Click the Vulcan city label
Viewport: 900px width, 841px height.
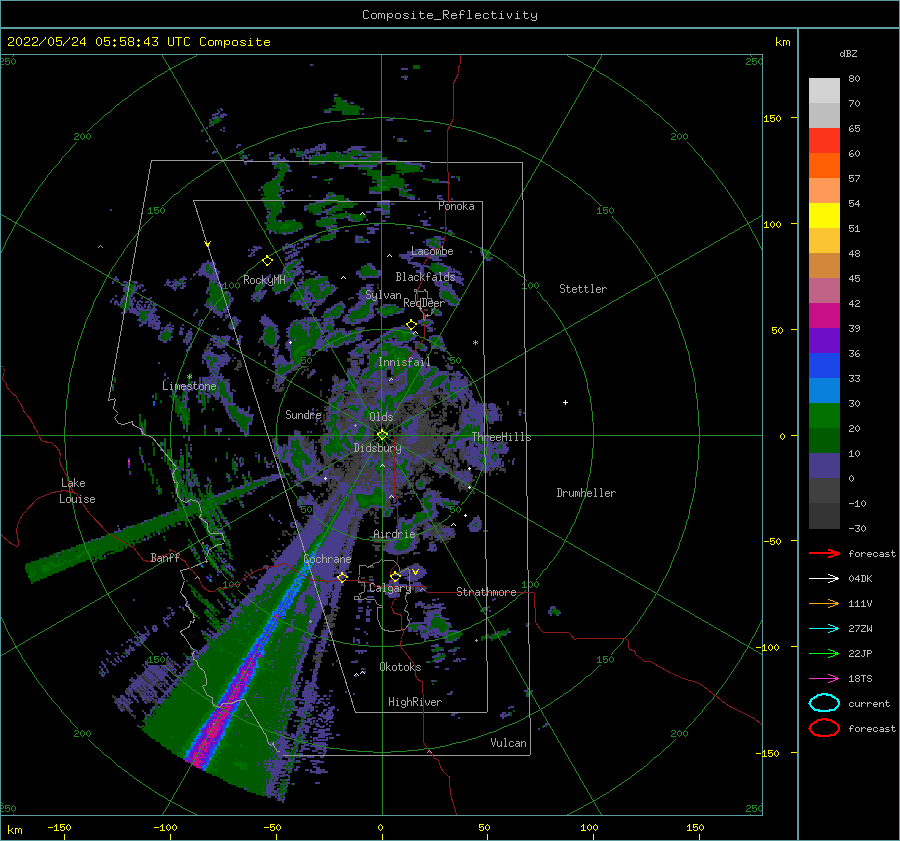pyautogui.click(x=508, y=743)
